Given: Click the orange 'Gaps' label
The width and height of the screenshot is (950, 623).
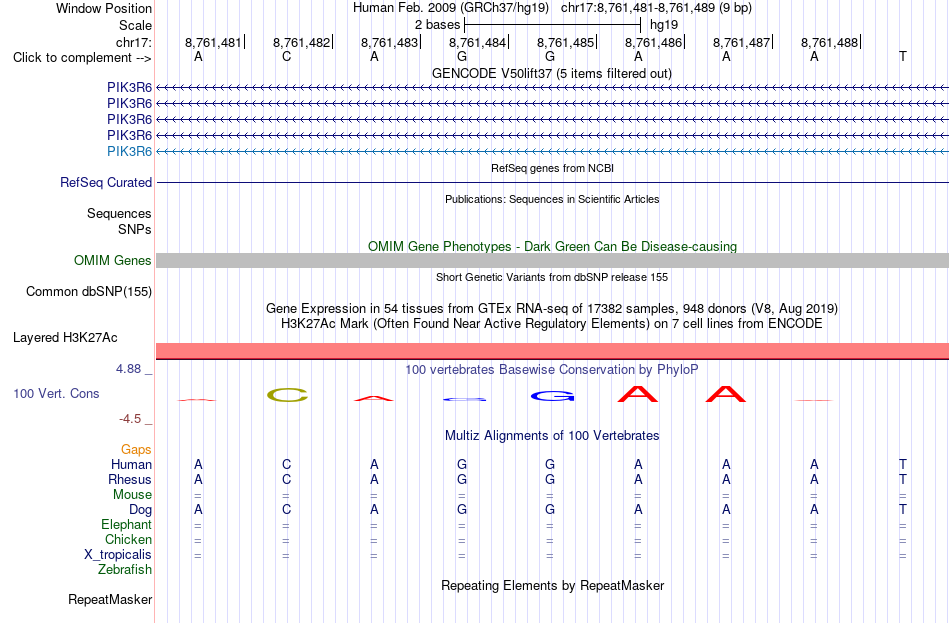Looking at the screenshot, I should (x=136, y=450).
